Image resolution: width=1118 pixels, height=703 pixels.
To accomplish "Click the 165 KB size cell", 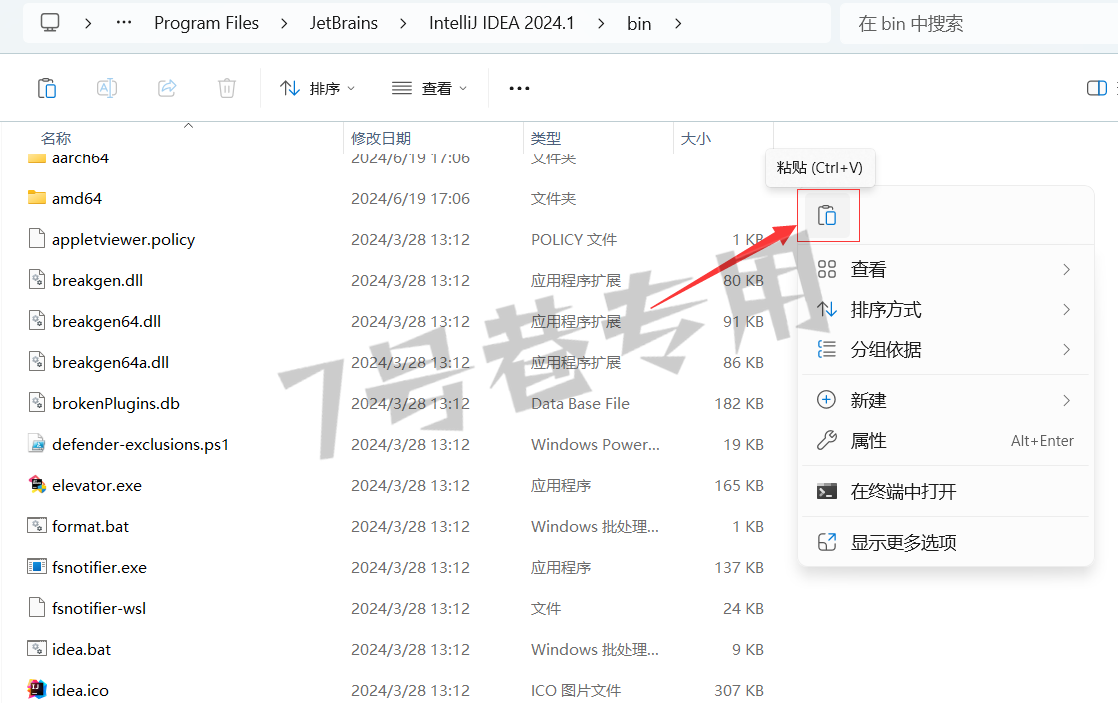I will click(739, 486).
